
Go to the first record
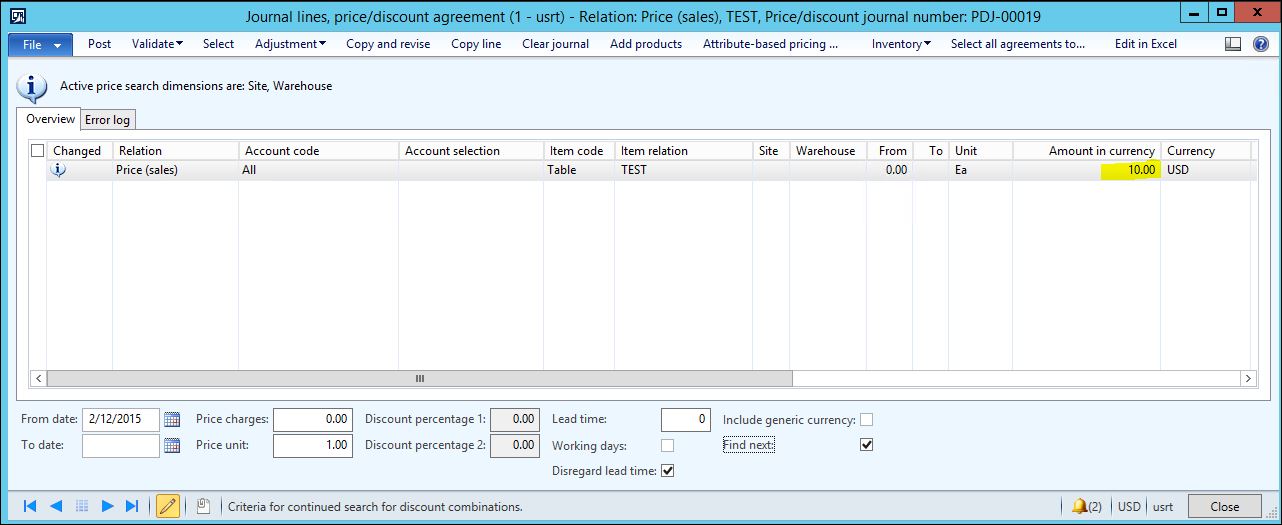coord(28,507)
